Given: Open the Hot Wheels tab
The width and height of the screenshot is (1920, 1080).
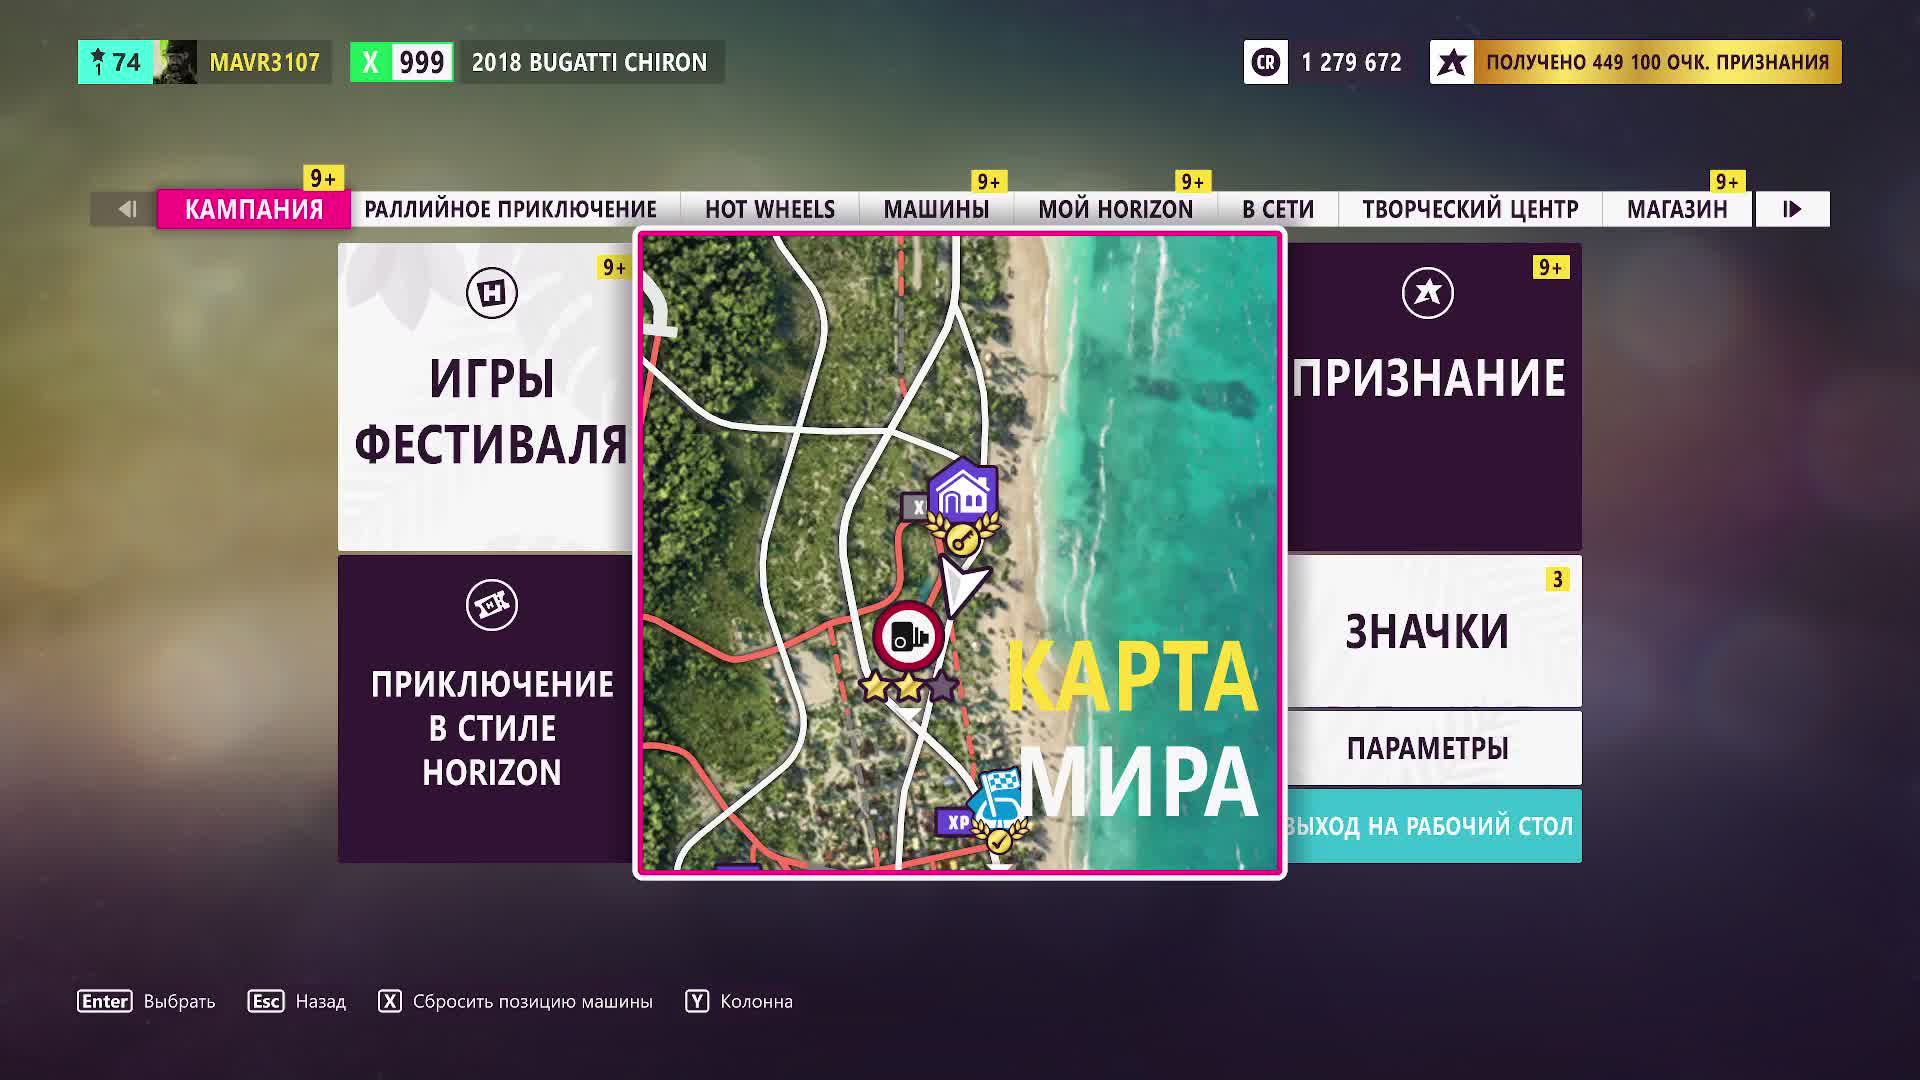Looking at the screenshot, I should [x=769, y=209].
